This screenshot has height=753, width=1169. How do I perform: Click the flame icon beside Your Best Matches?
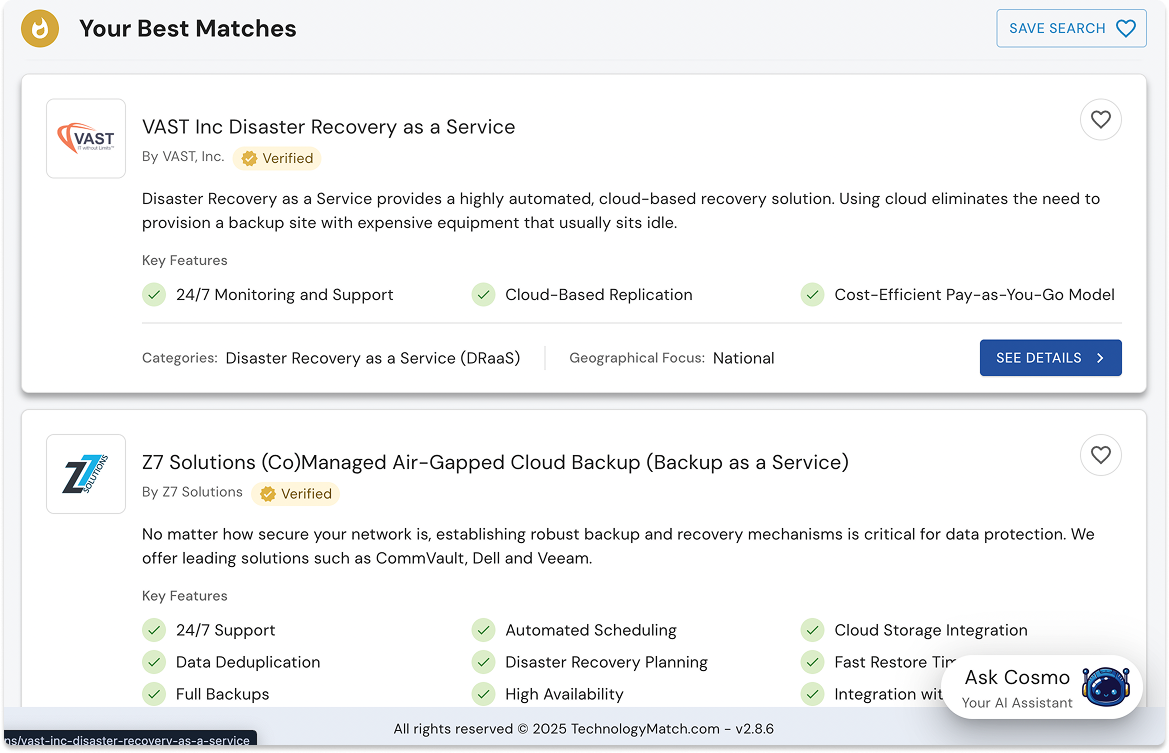[40, 28]
